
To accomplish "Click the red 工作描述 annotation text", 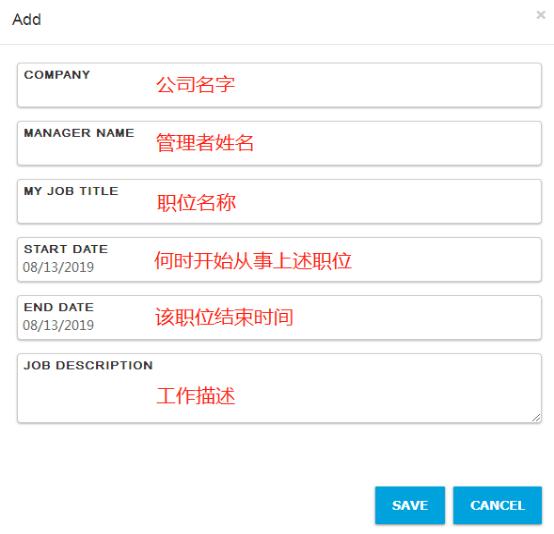I will click(x=196, y=395).
